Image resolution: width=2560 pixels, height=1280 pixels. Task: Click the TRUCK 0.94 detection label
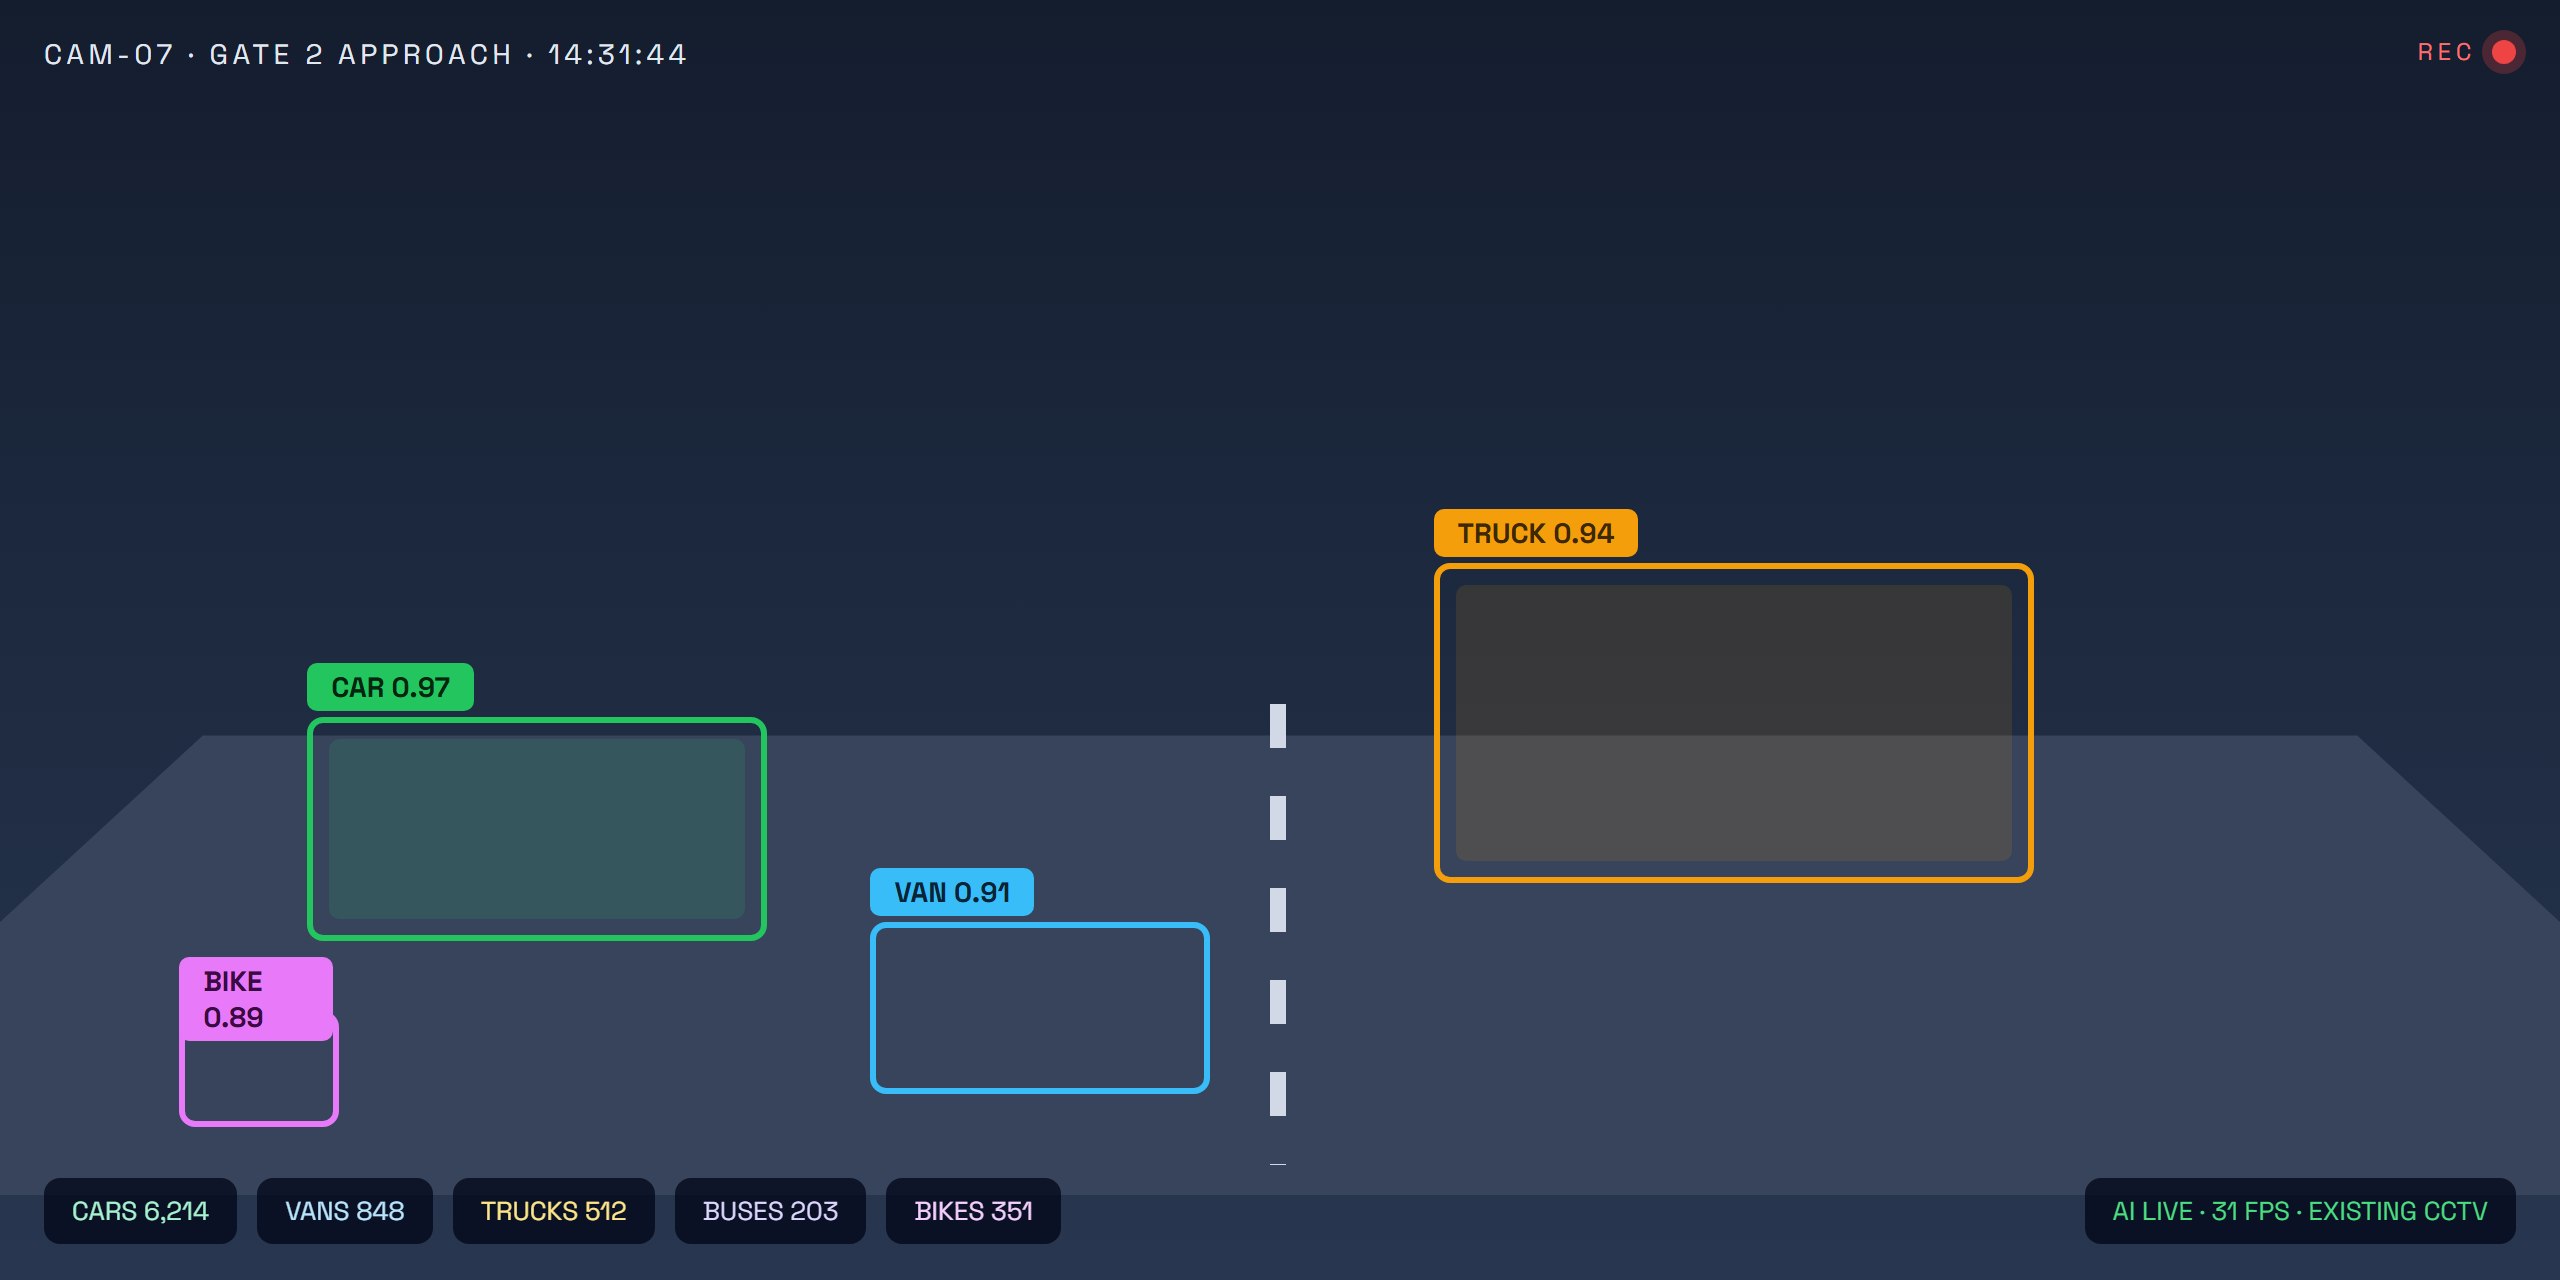1536,533
